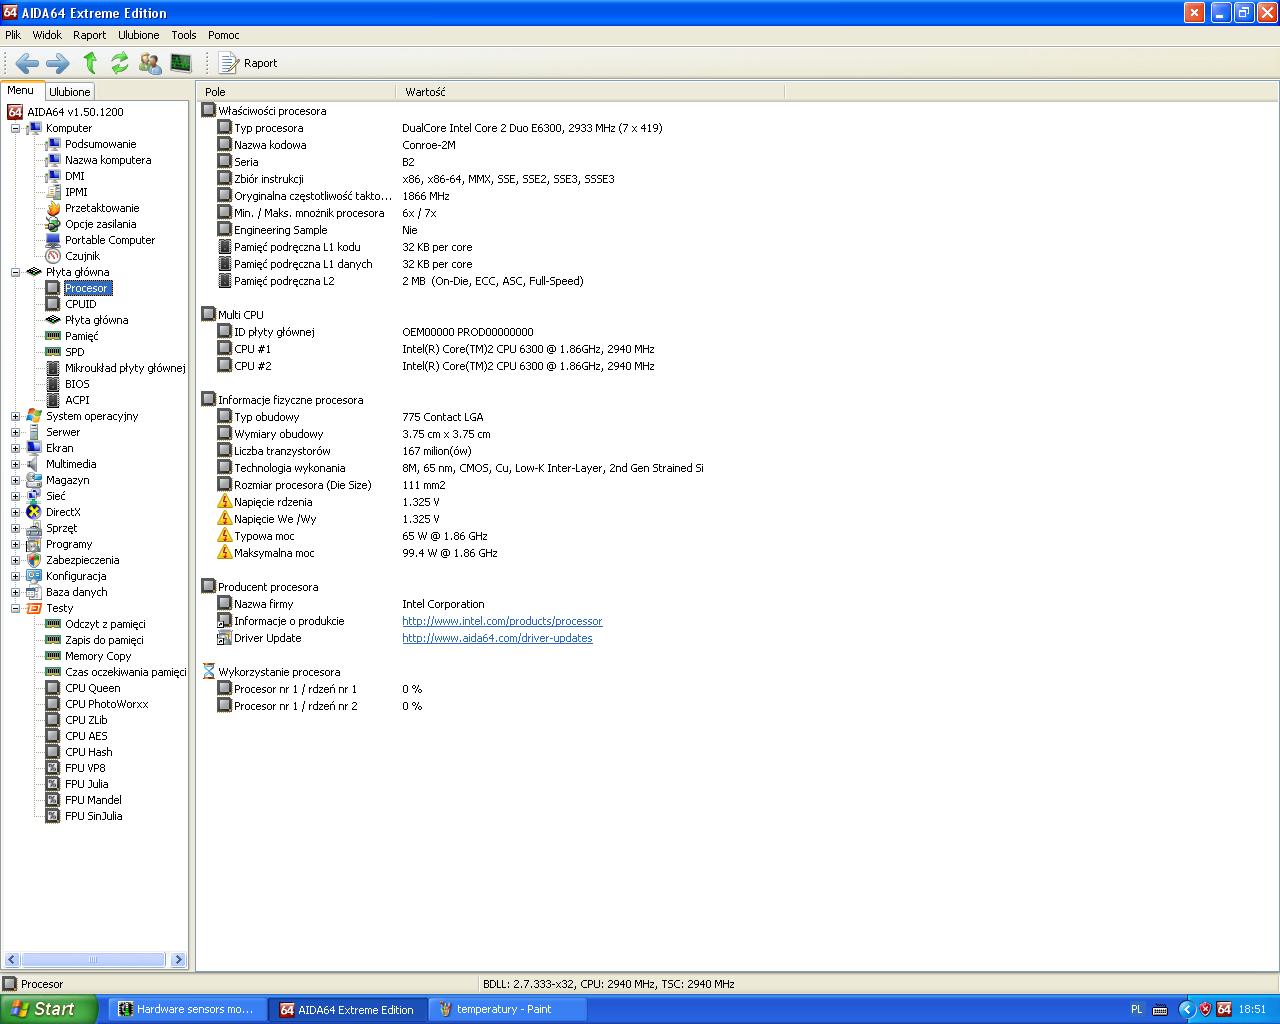Viewport: 1280px width, 1024px height.
Task: Select Podsumowanie icon in tree
Action: click(x=53, y=144)
